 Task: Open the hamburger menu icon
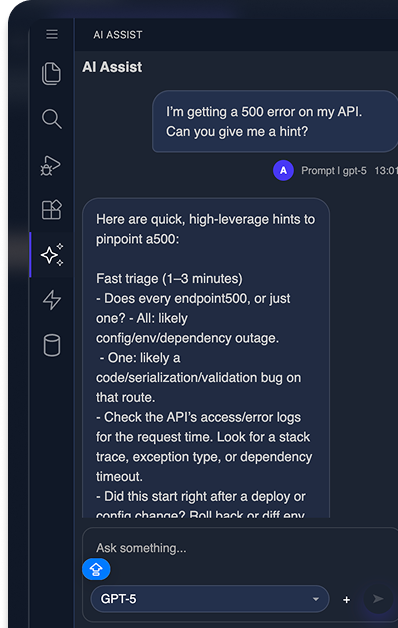(x=52, y=34)
